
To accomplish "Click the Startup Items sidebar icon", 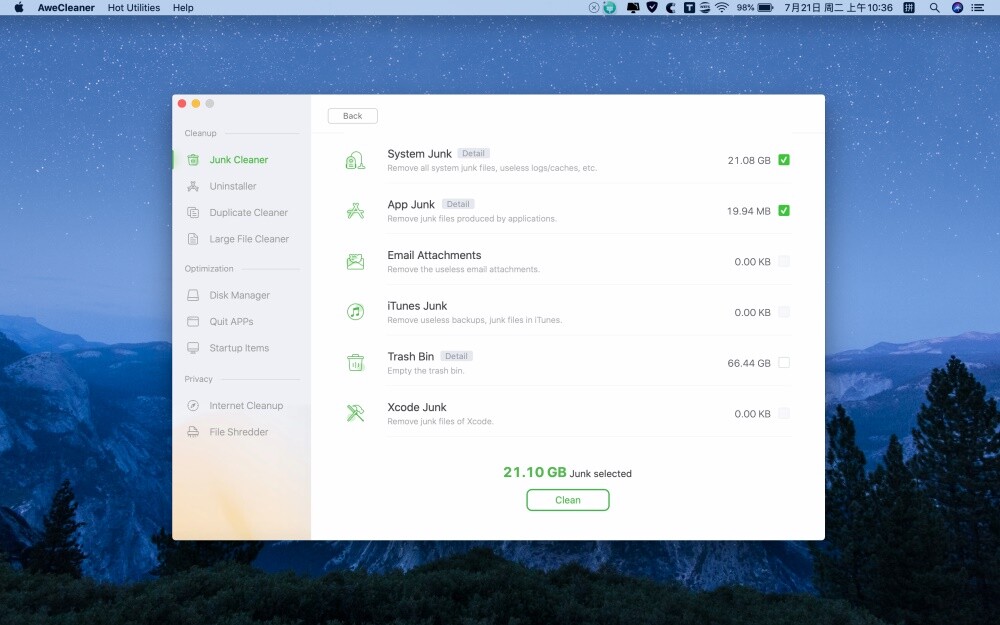I will click(193, 348).
